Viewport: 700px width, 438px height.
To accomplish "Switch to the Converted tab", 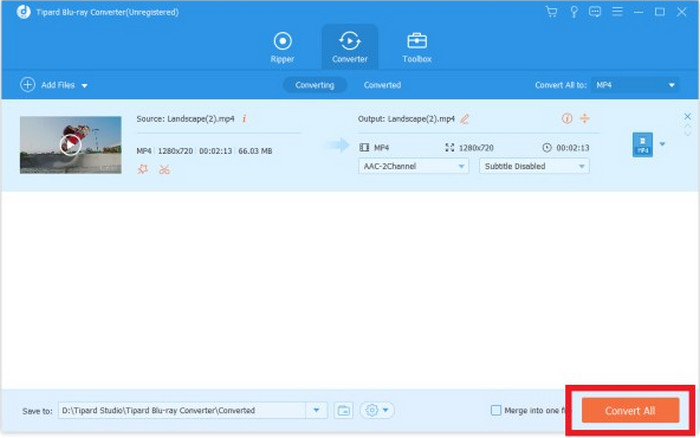I will [x=382, y=85].
